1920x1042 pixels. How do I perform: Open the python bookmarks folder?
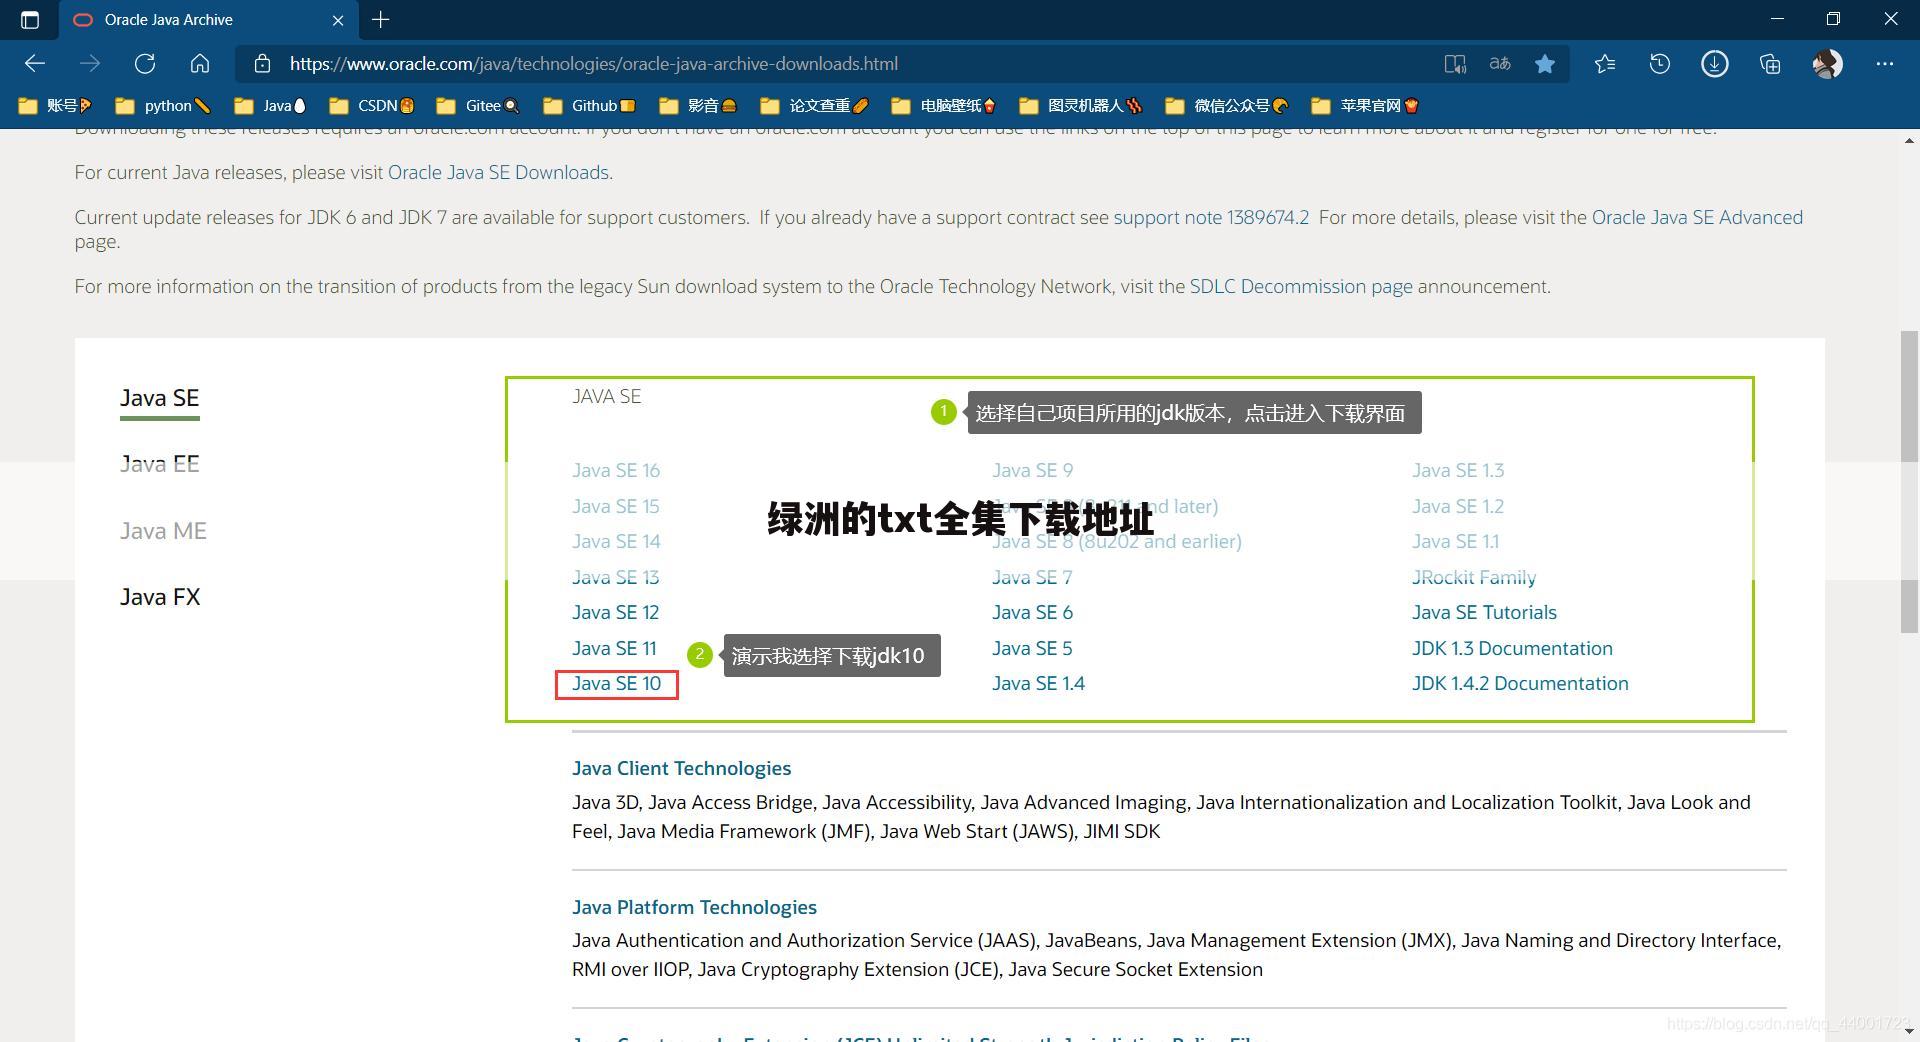163,106
